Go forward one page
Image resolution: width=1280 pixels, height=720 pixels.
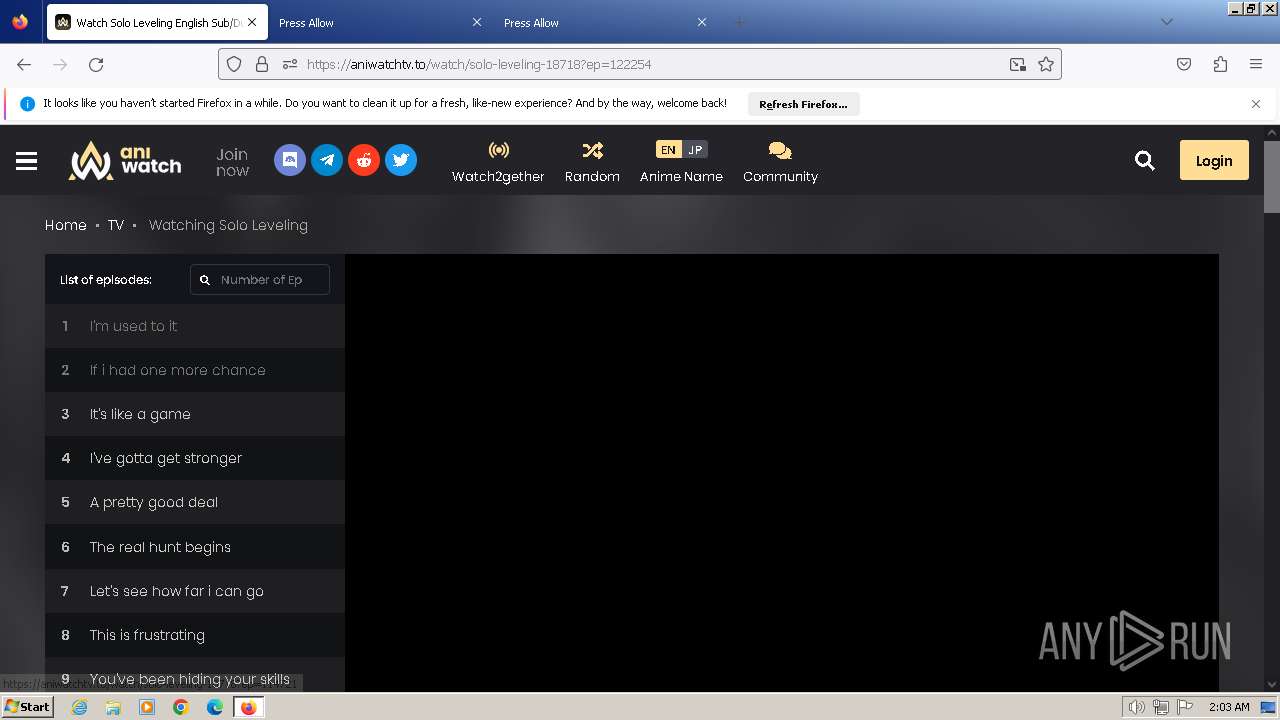(60, 64)
